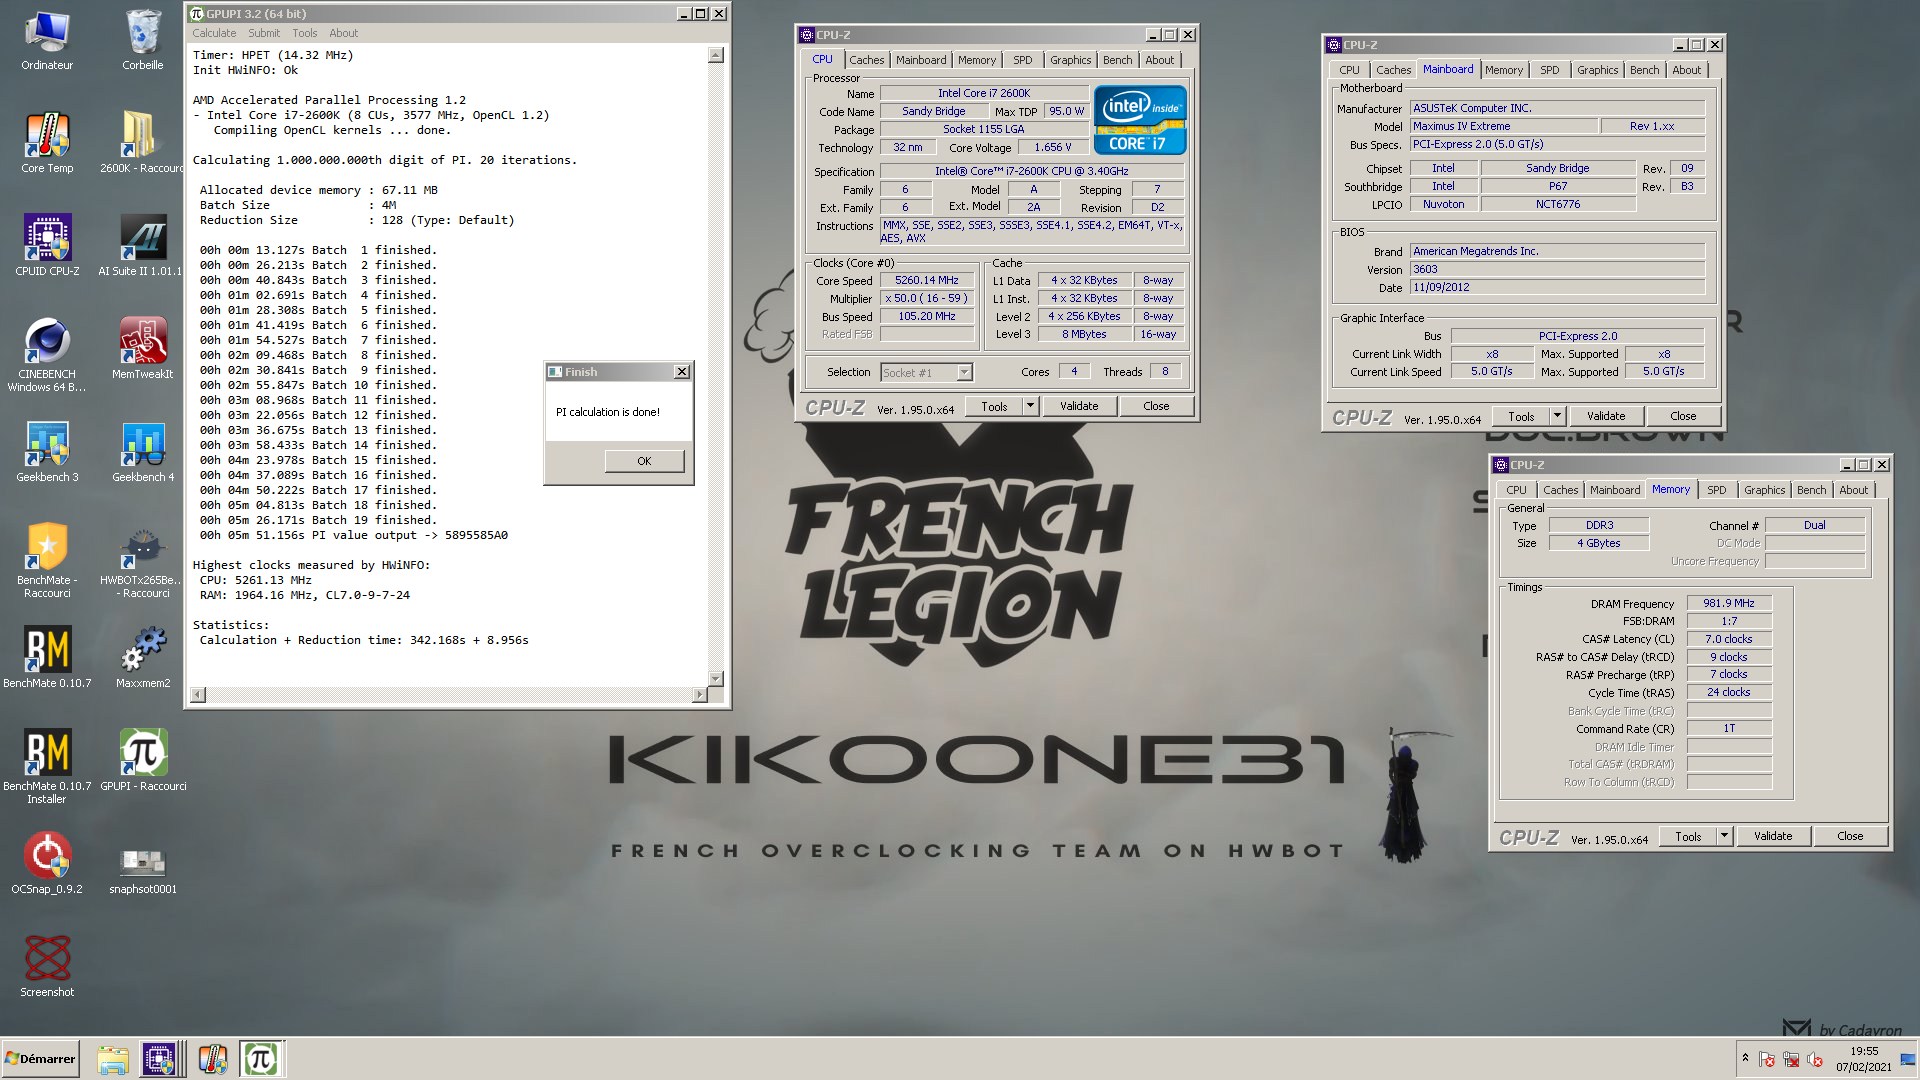Click the Intel Core i7 logo
The height and width of the screenshot is (1080, 1920).
point(1140,120)
